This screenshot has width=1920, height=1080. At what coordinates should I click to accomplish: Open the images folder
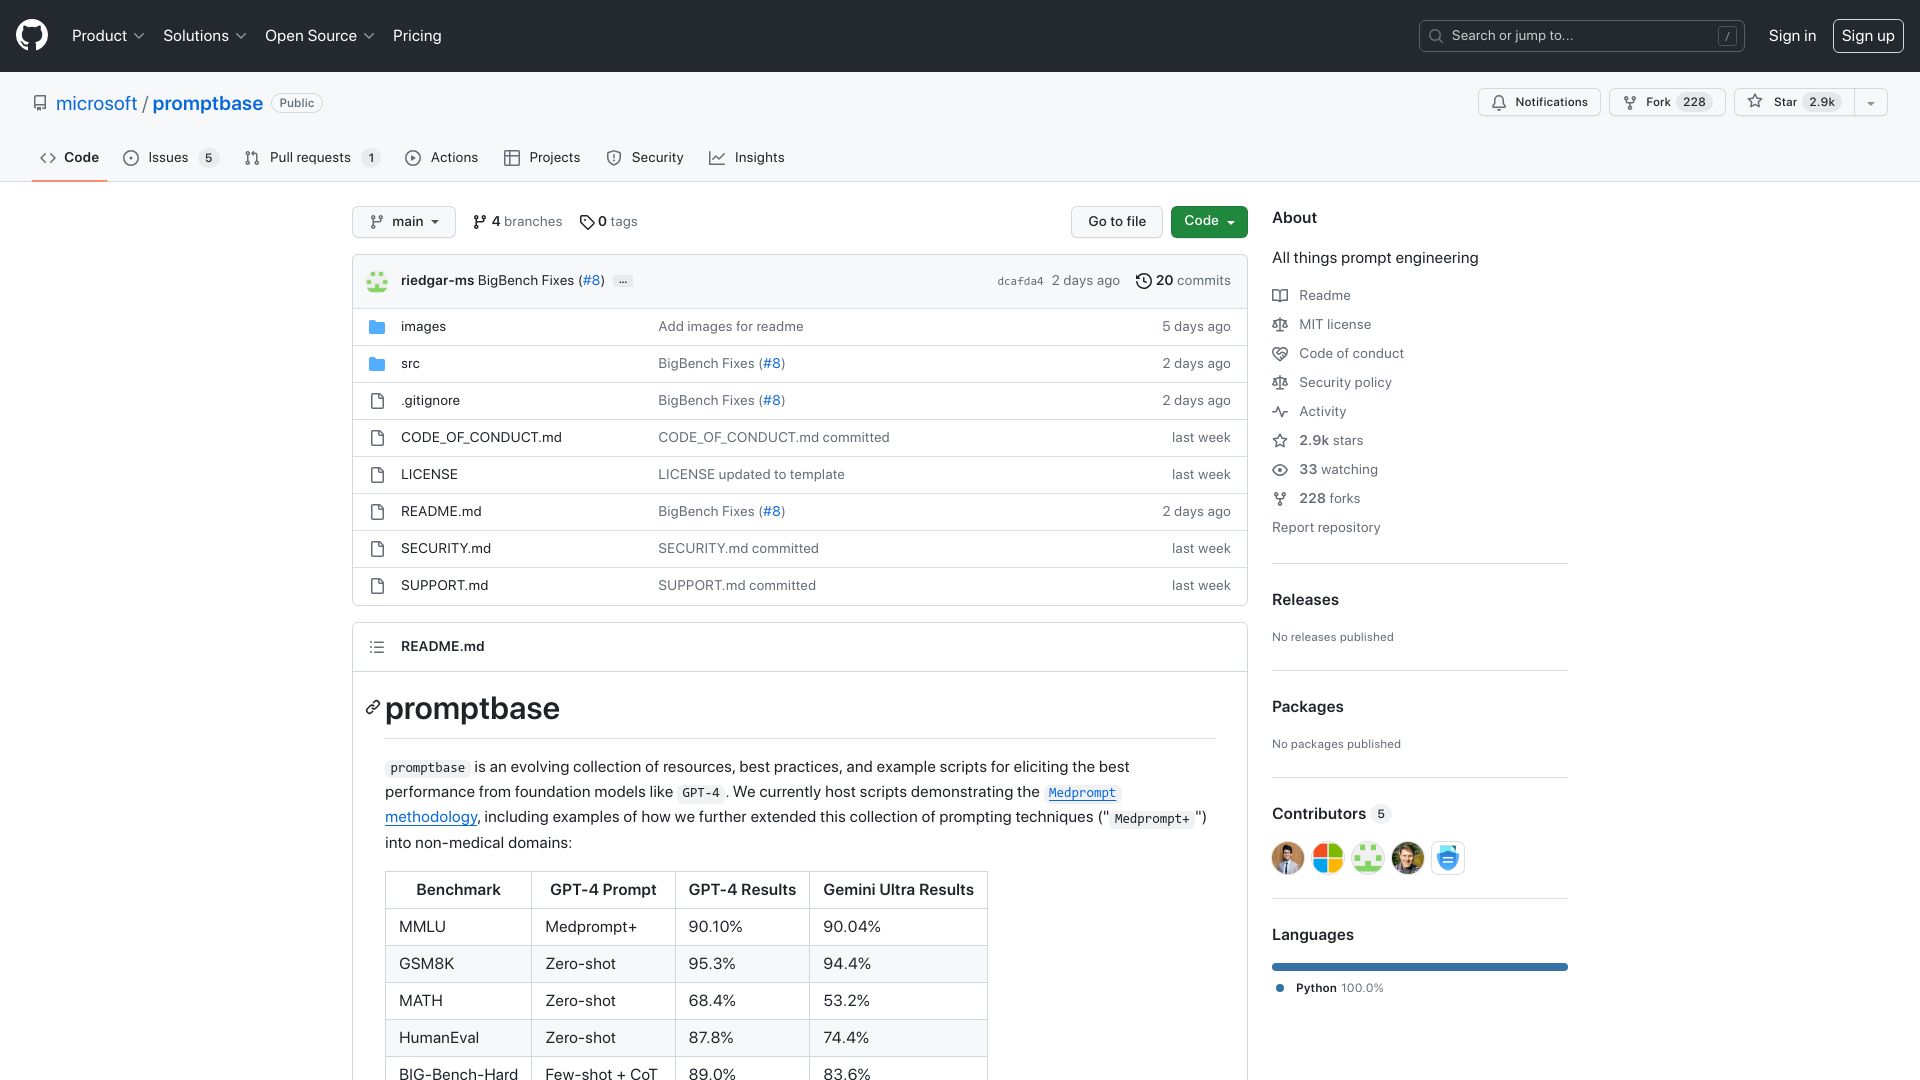pos(423,327)
